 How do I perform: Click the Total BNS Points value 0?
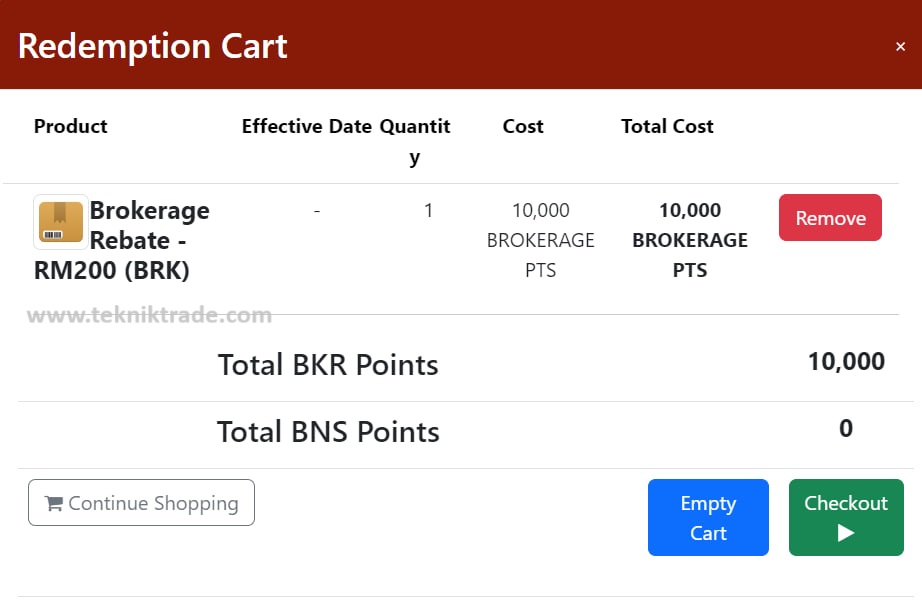point(846,428)
